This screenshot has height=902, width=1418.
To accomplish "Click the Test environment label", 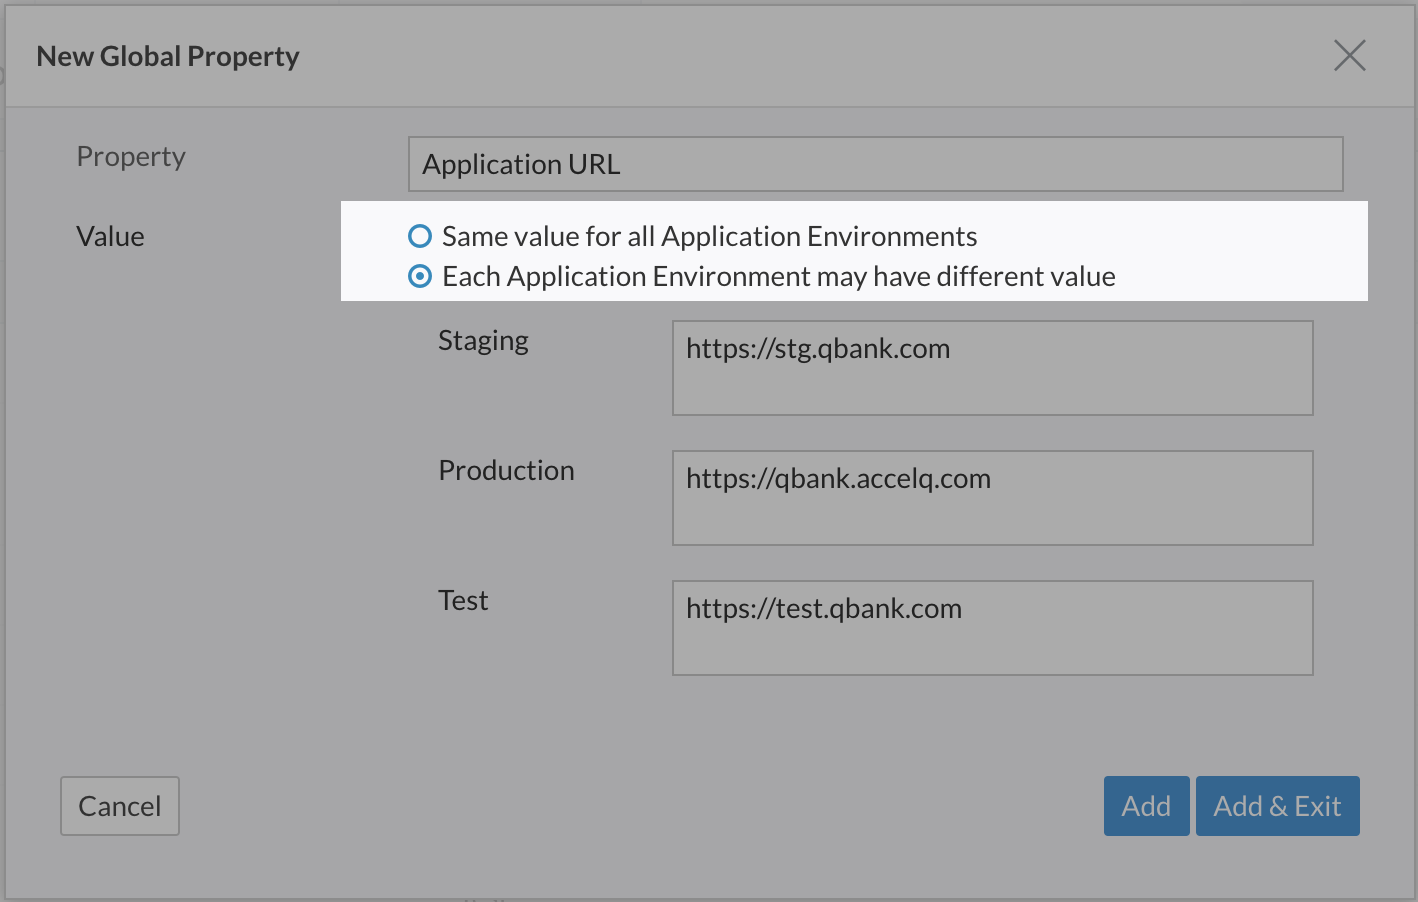I will pos(463,600).
